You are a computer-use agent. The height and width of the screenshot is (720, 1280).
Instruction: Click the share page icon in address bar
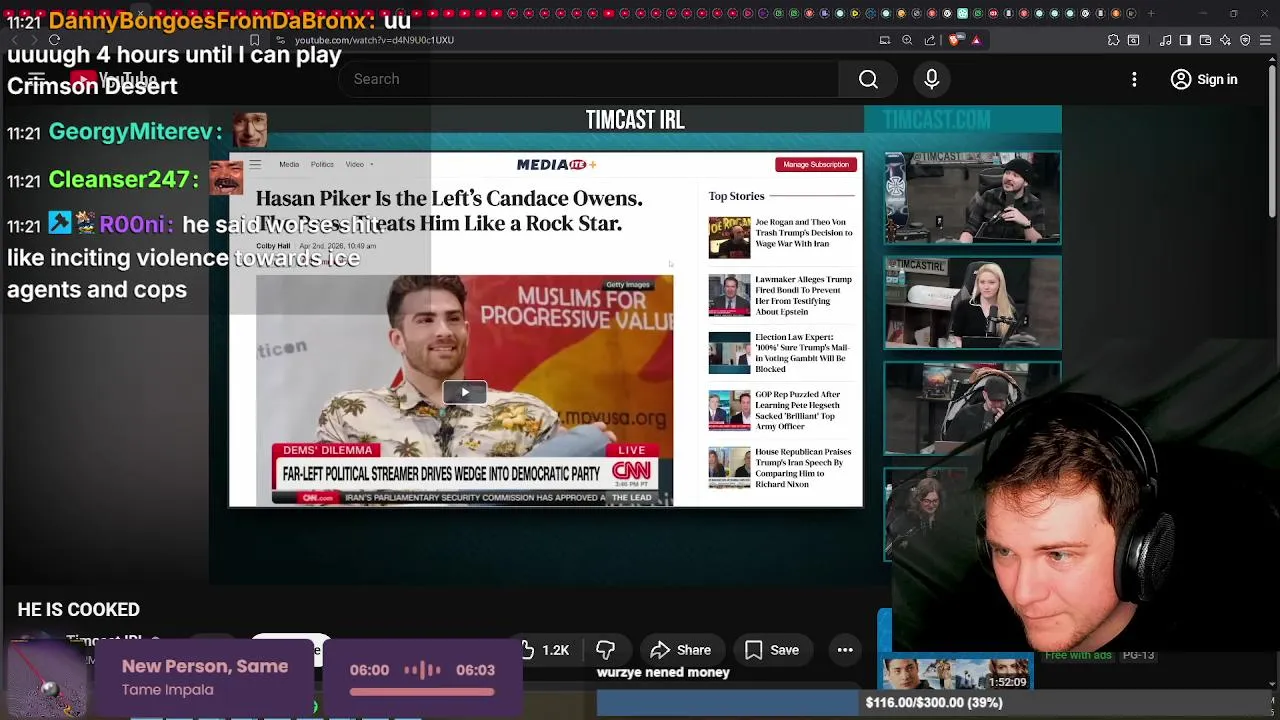coord(930,40)
